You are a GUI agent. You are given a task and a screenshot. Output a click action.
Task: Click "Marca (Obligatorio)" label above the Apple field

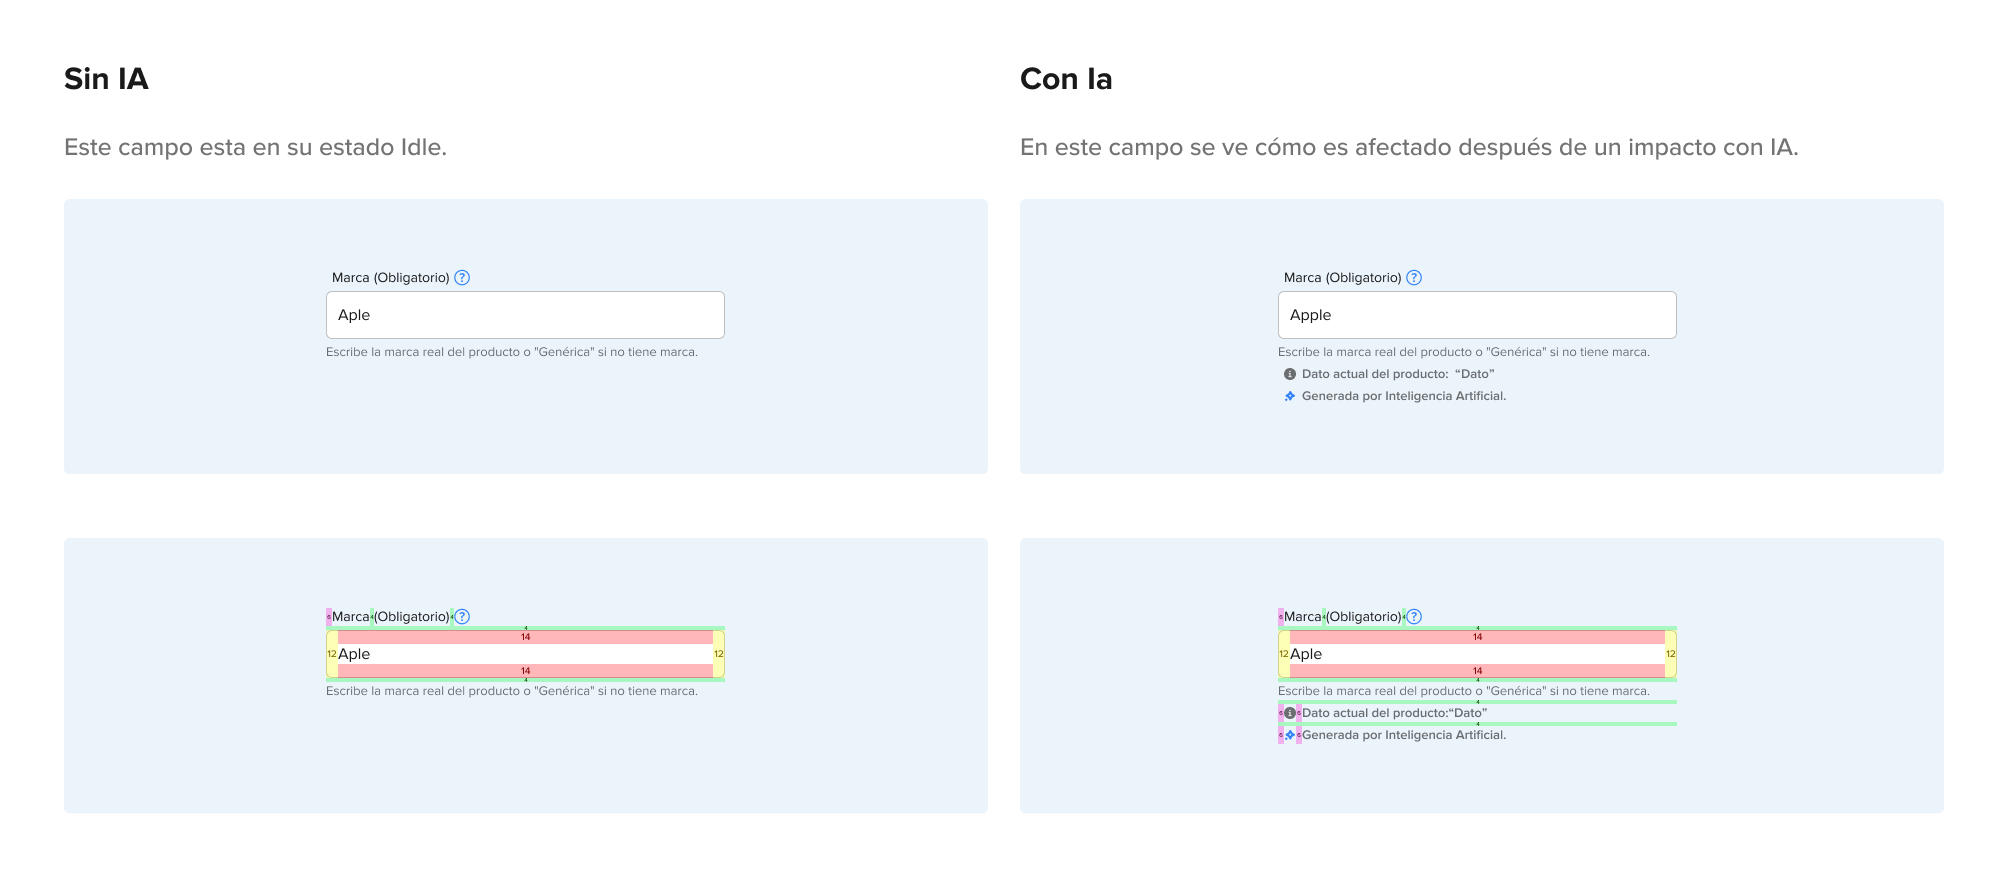point(1342,278)
